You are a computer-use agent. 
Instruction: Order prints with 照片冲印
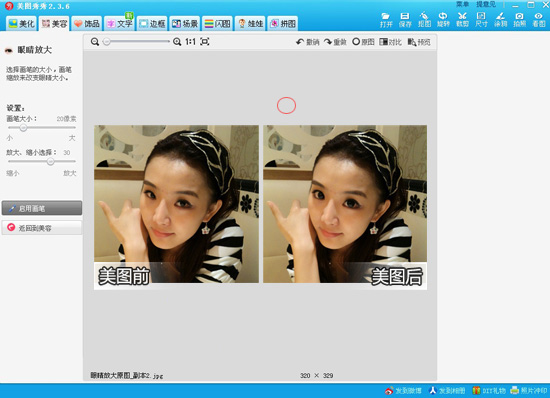pos(529,391)
